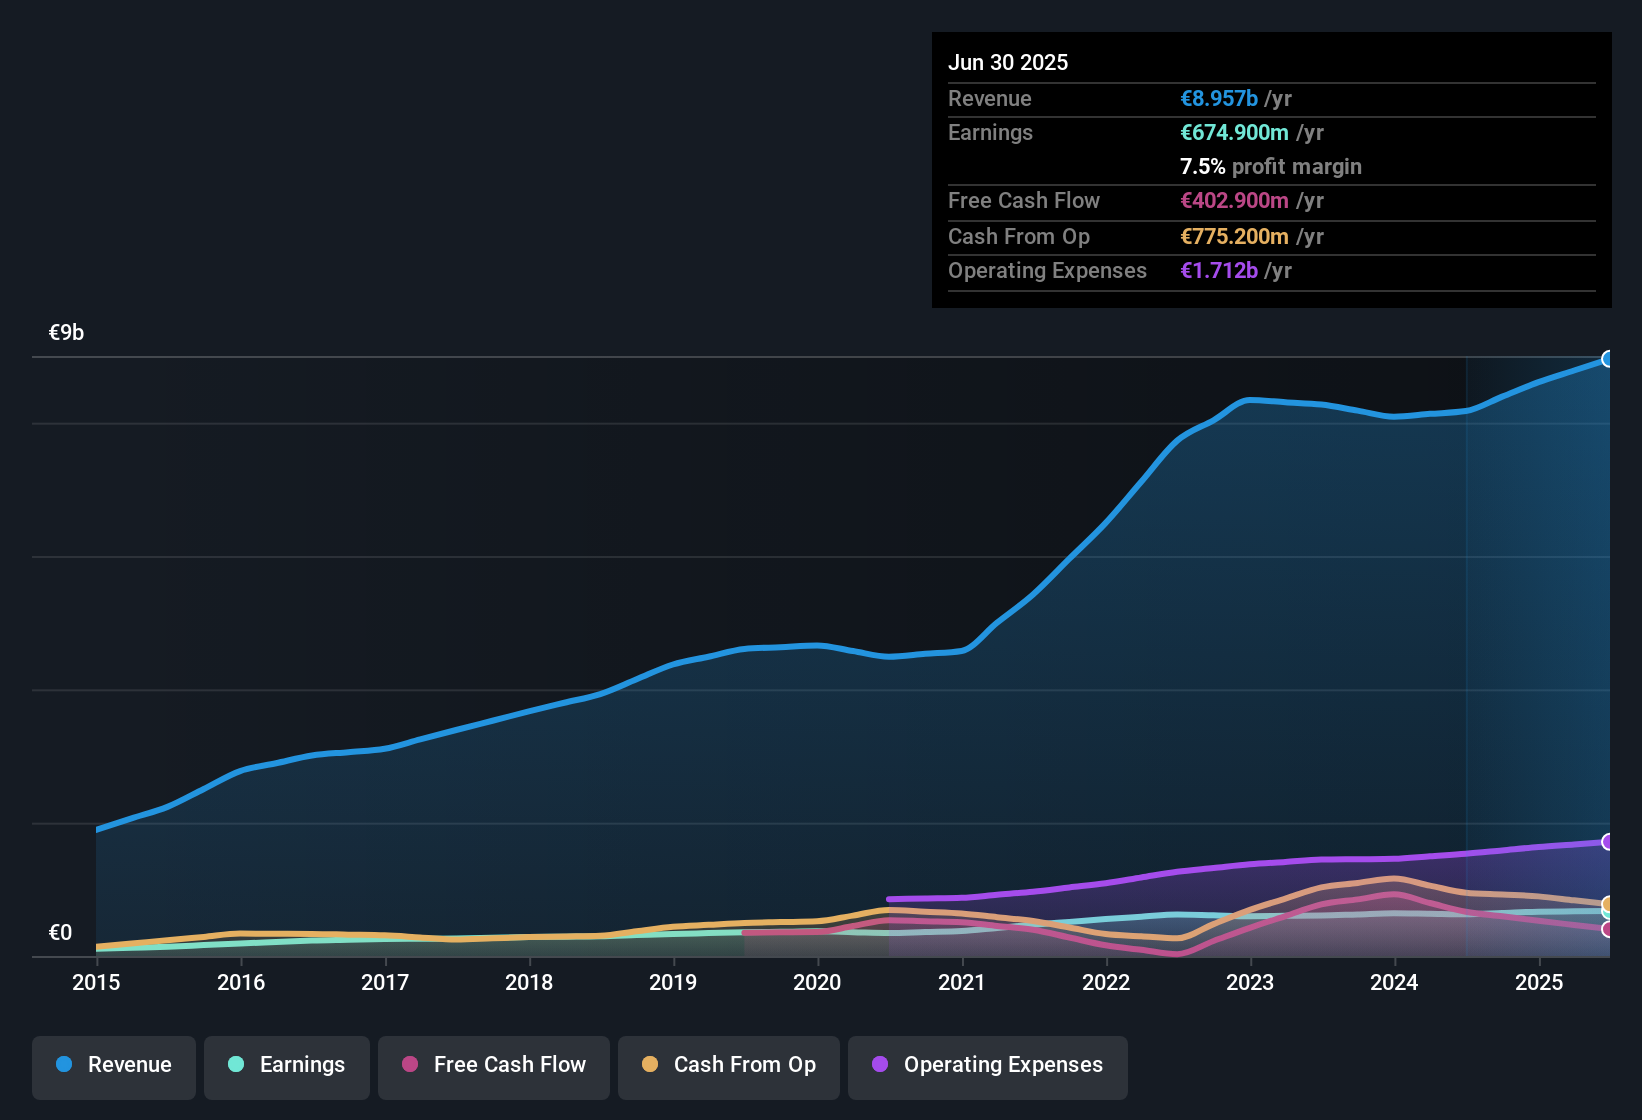Toggle the Earnings series visibility
1642x1120 pixels.
pos(286,1065)
